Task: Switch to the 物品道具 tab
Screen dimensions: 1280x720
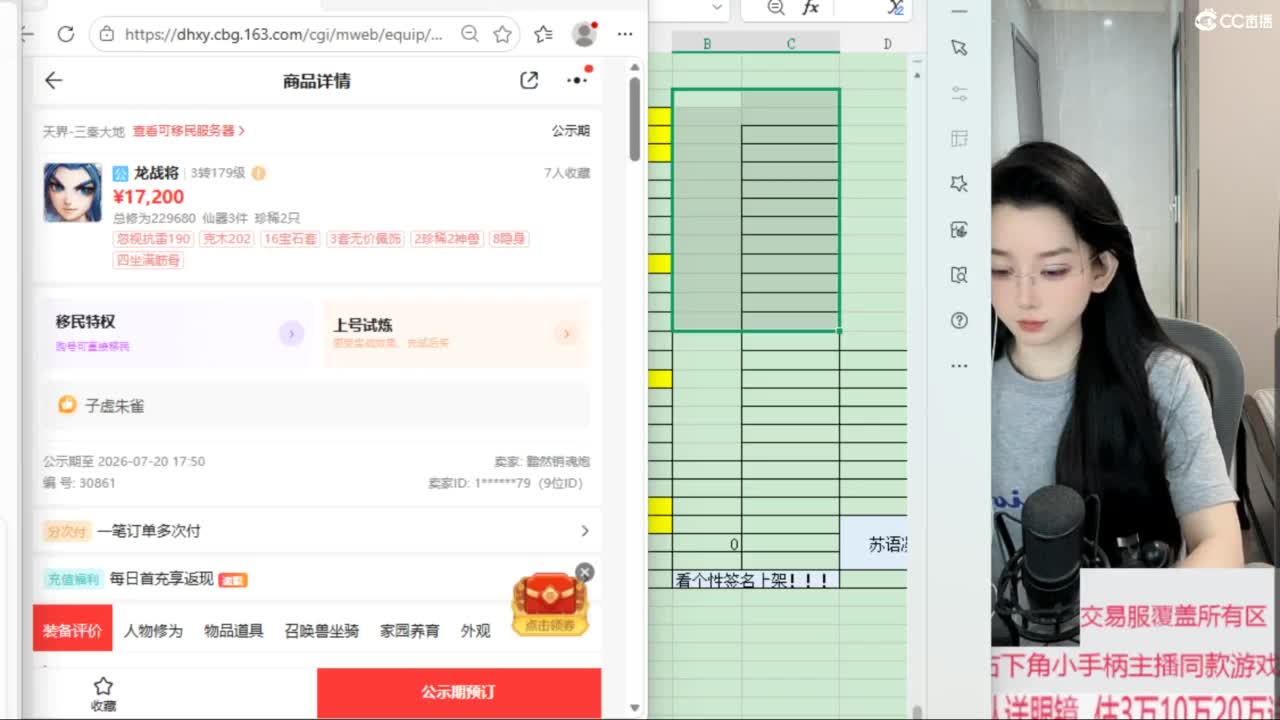Action: coord(234,631)
